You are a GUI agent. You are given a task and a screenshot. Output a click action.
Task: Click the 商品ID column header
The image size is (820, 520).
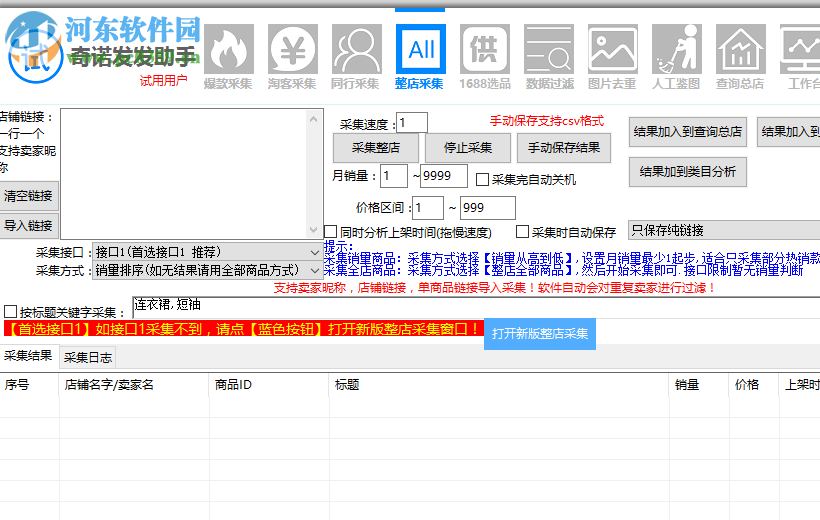269,385
